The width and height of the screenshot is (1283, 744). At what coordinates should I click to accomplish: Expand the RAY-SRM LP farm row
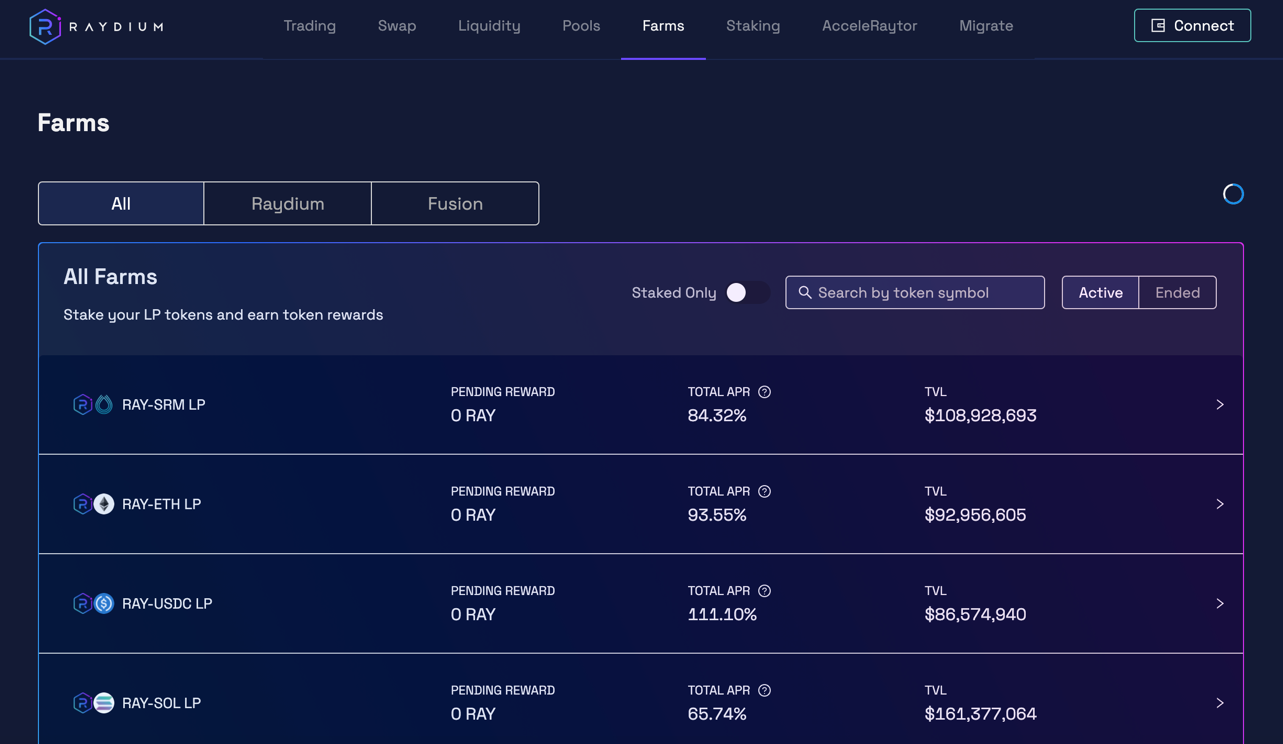click(1219, 404)
